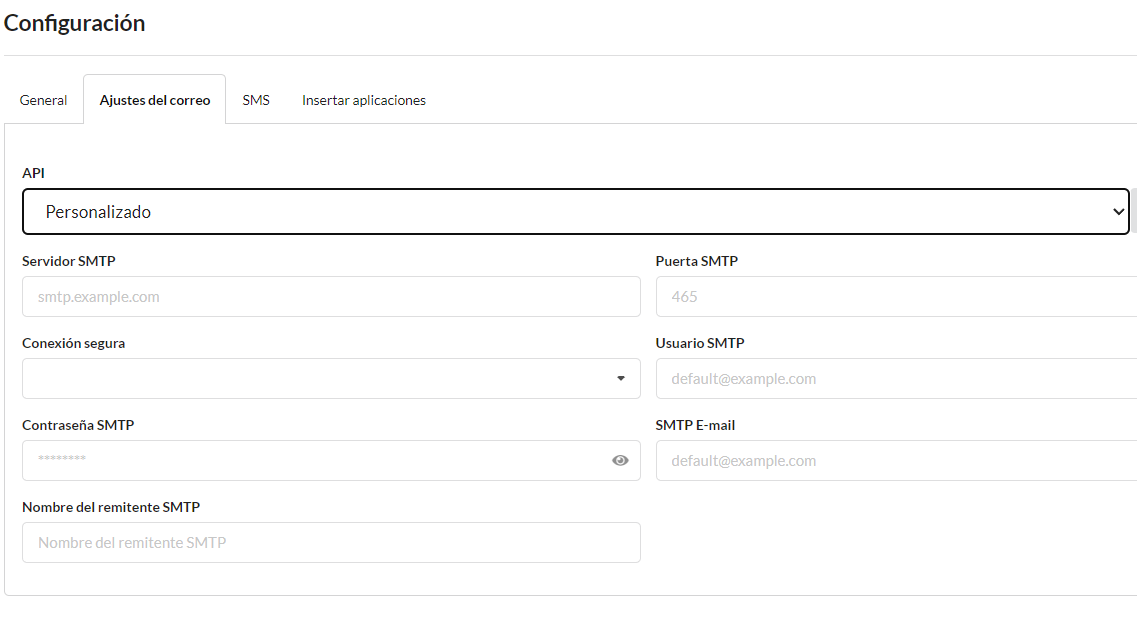Select the Insertar aplicaciones tab
The height and width of the screenshot is (617, 1137).
tap(363, 100)
